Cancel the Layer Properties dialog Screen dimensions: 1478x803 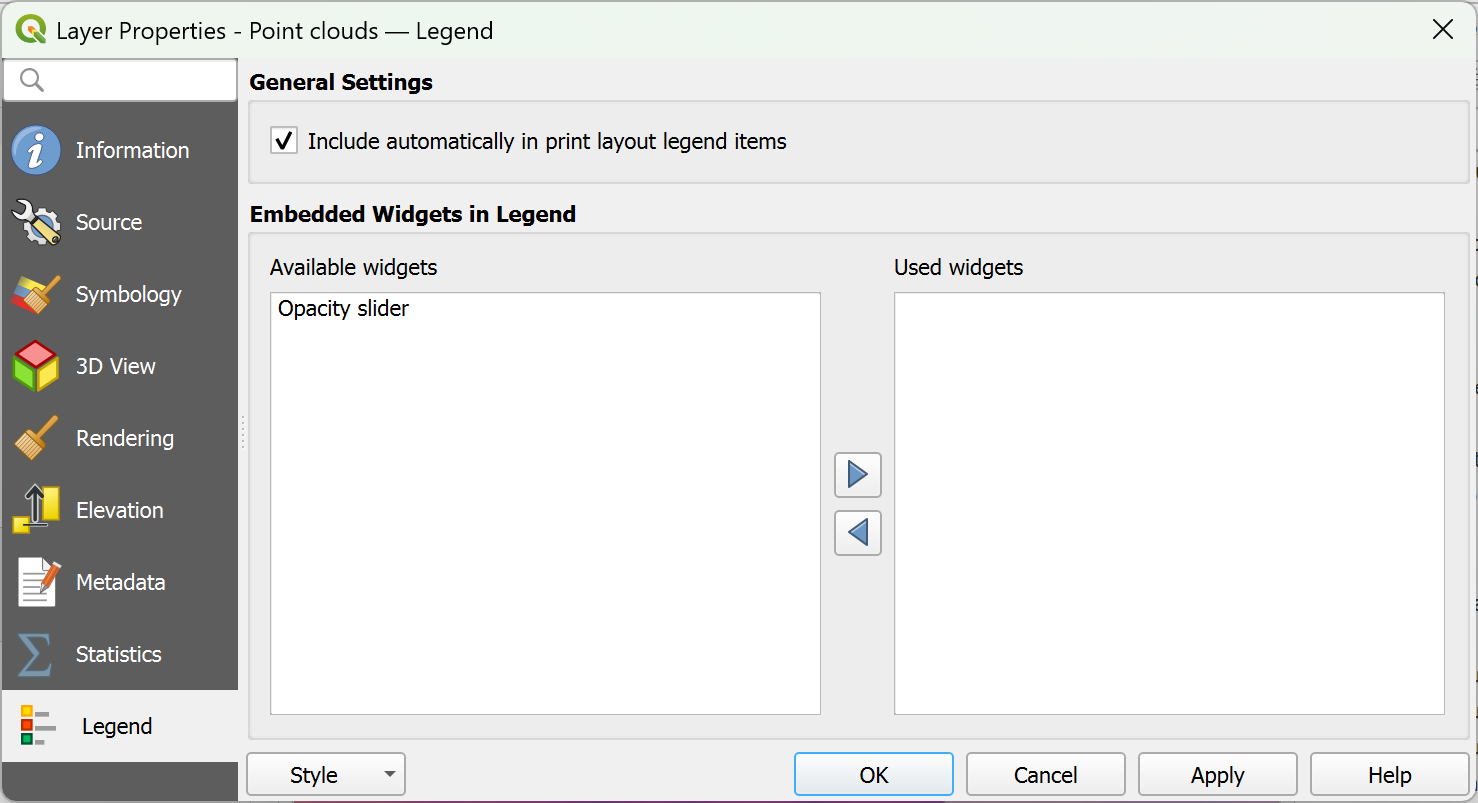[1045, 773]
